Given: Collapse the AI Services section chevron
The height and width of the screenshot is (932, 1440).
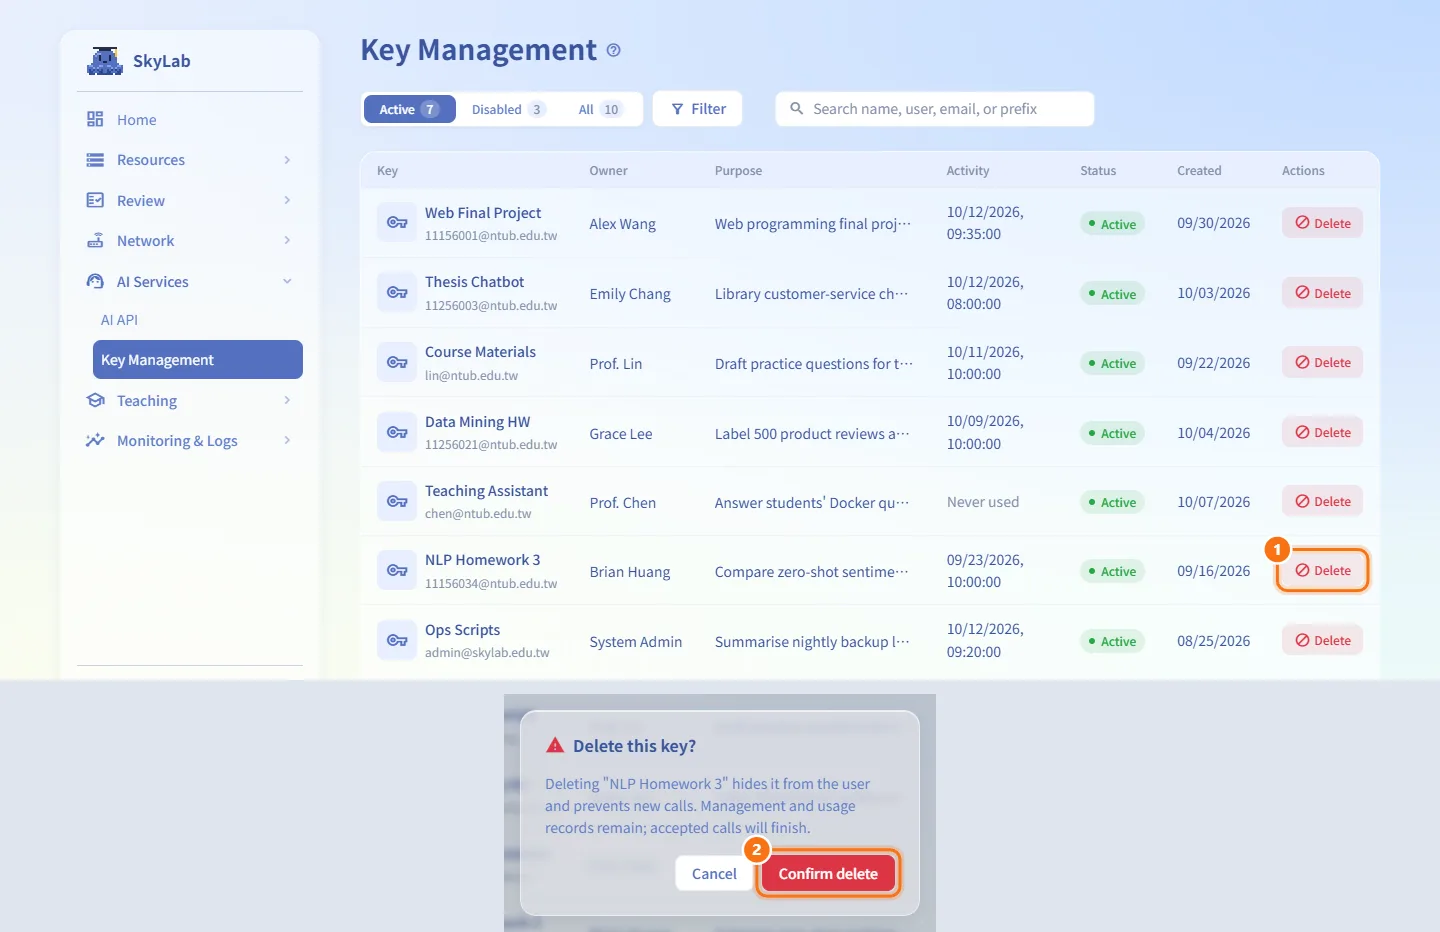Looking at the screenshot, I should click(287, 281).
